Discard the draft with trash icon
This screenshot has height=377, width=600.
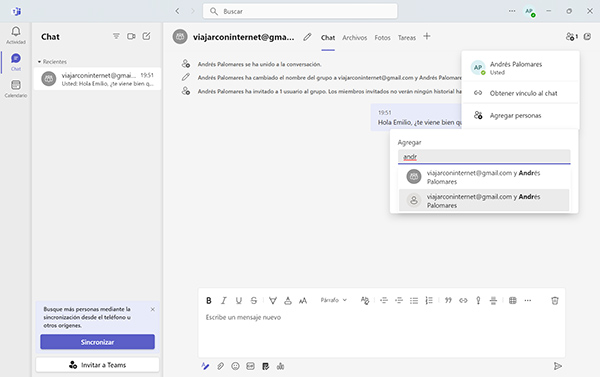coord(554,300)
